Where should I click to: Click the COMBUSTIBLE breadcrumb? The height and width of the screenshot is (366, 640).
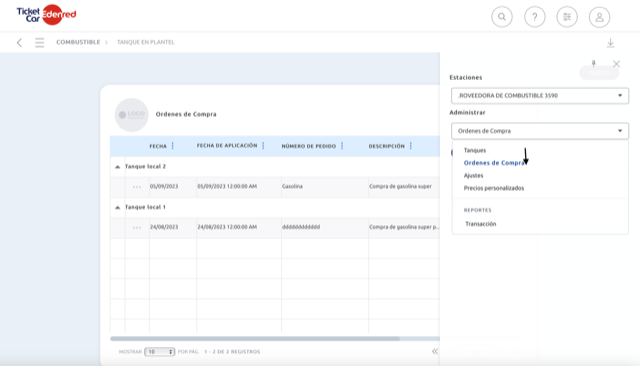click(78, 42)
